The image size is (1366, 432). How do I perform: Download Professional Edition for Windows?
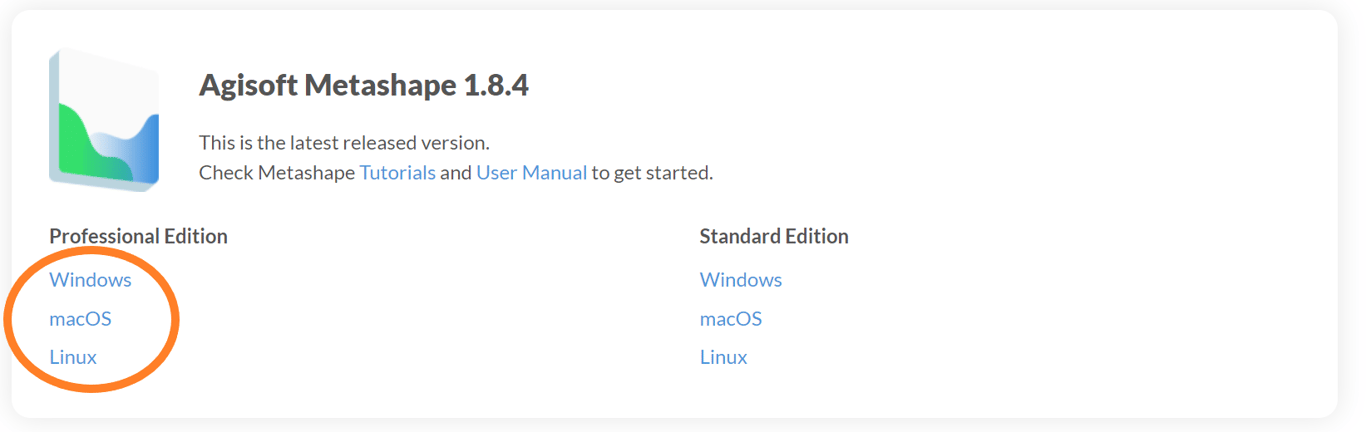point(90,279)
